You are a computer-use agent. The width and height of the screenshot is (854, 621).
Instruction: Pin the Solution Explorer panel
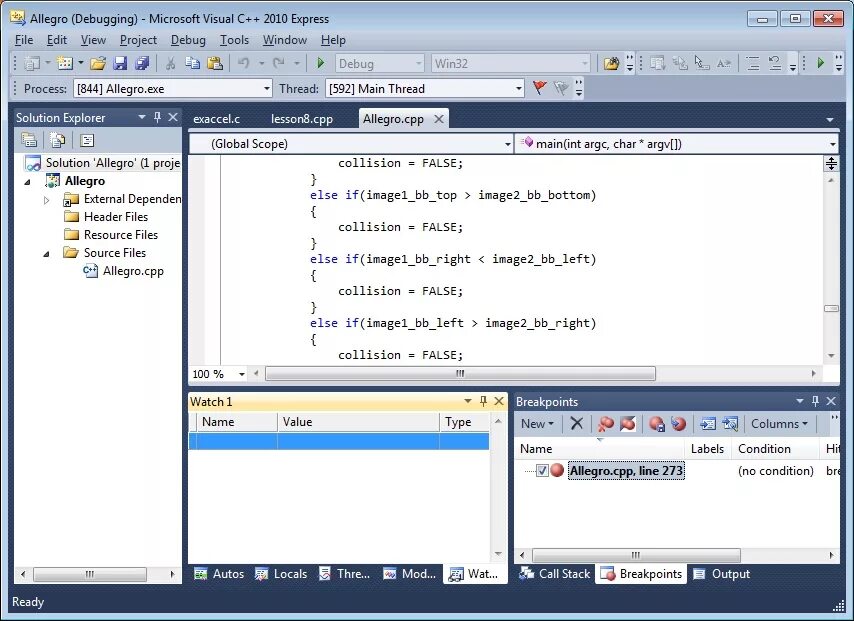point(157,117)
